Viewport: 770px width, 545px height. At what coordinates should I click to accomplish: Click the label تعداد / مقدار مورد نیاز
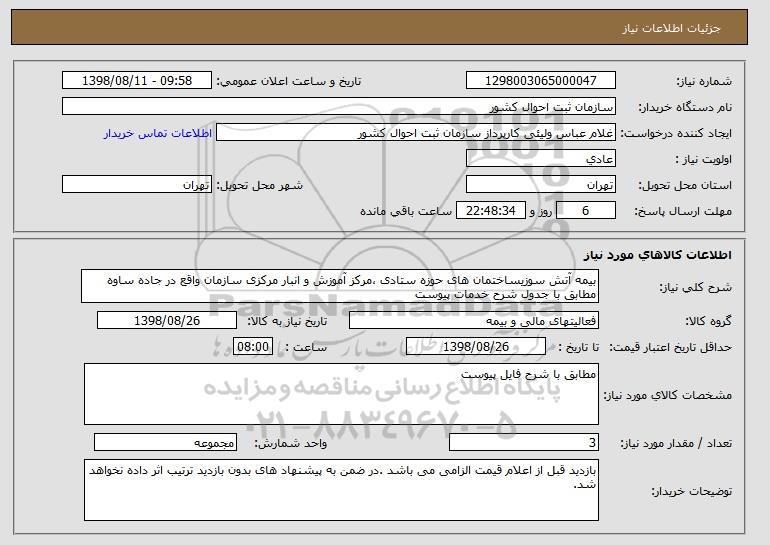676,444
